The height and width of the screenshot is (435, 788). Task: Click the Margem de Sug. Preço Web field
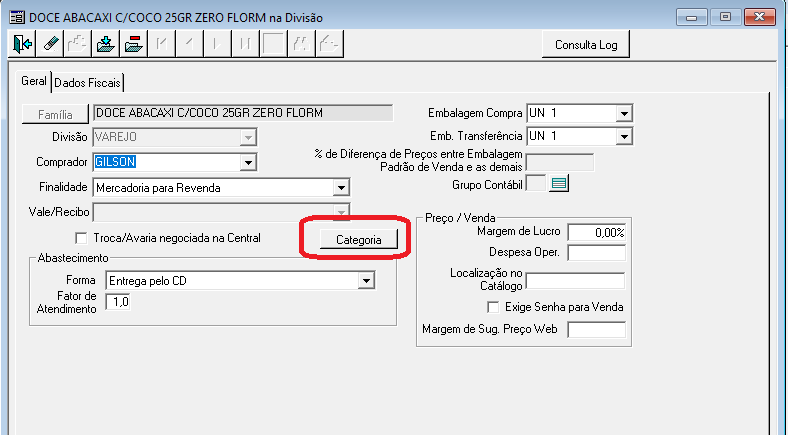(x=597, y=330)
